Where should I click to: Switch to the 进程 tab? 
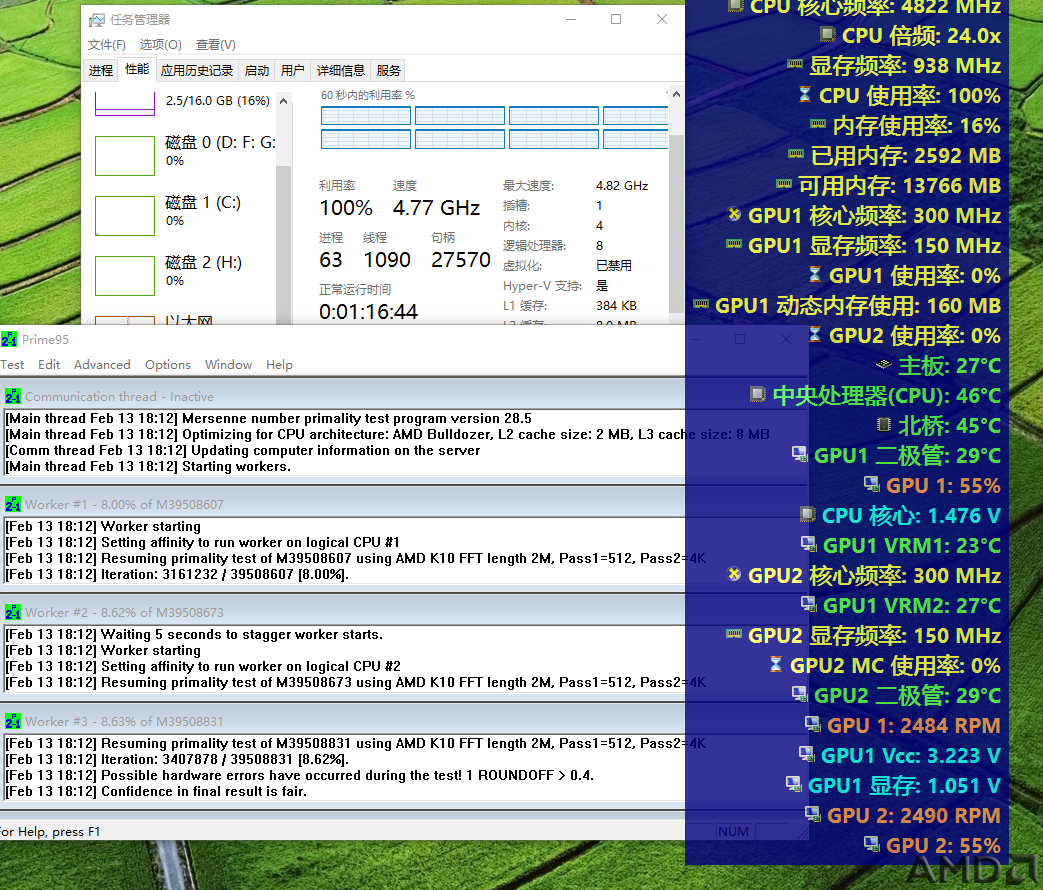[101, 71]
